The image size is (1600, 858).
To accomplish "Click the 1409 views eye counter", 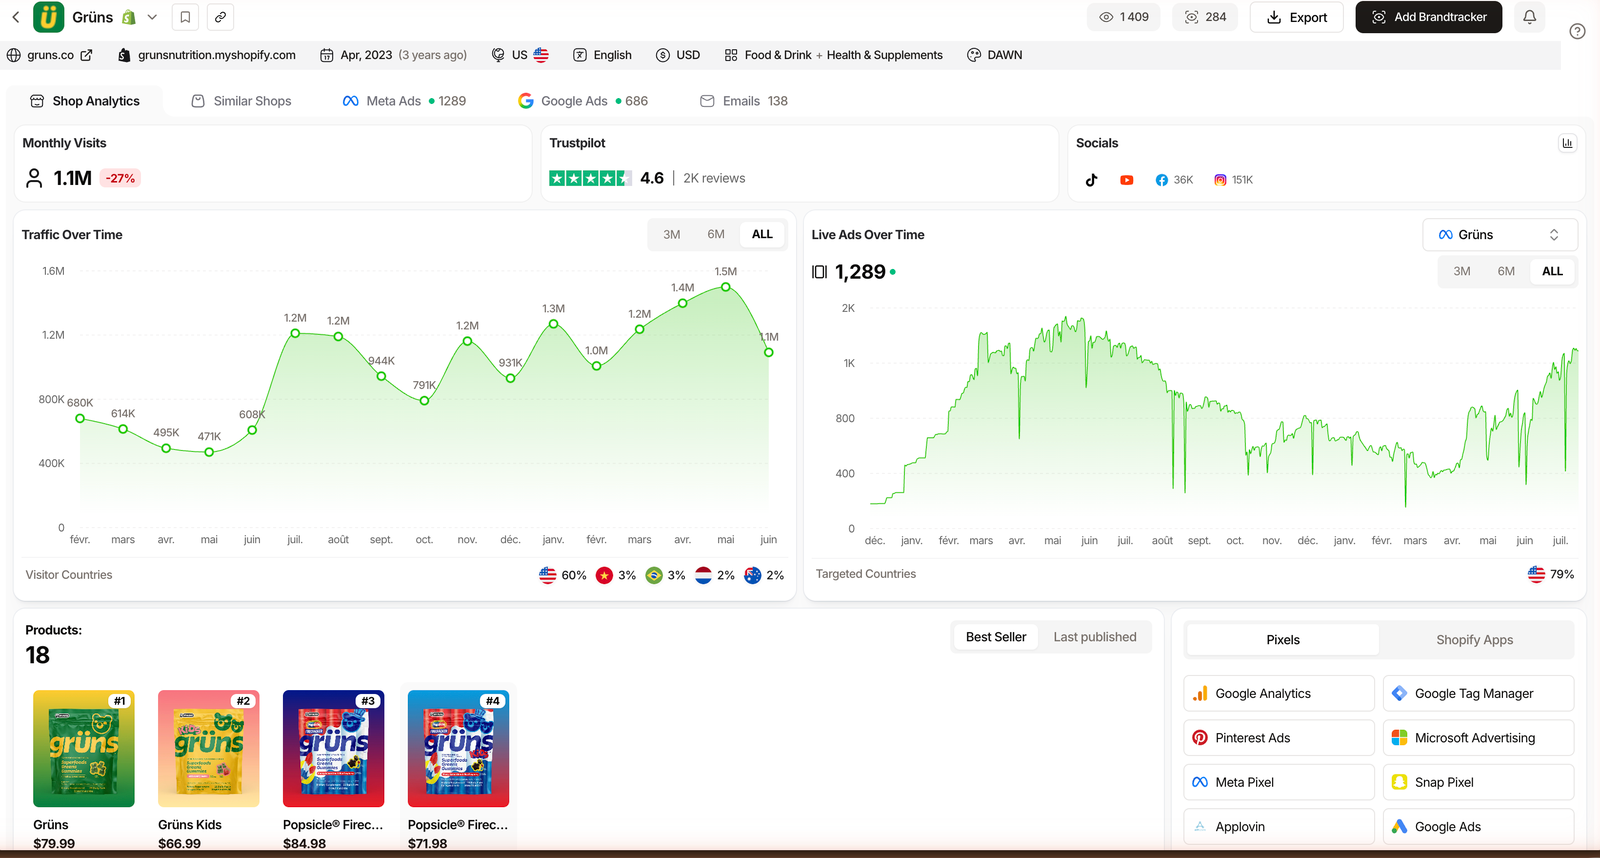I will [1124, 17].
